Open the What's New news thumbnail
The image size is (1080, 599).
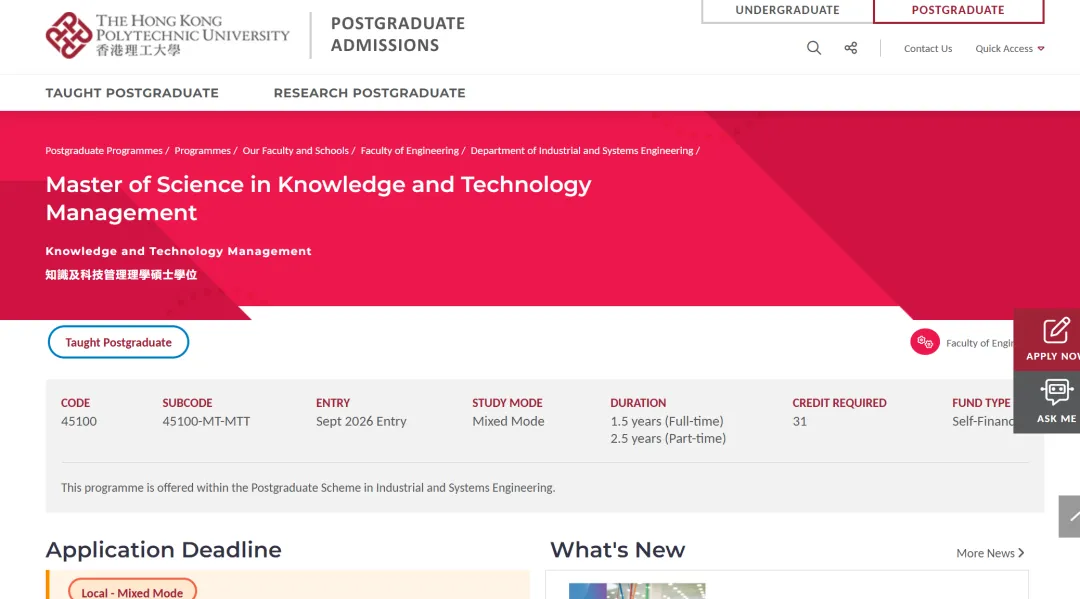point(637,591)
